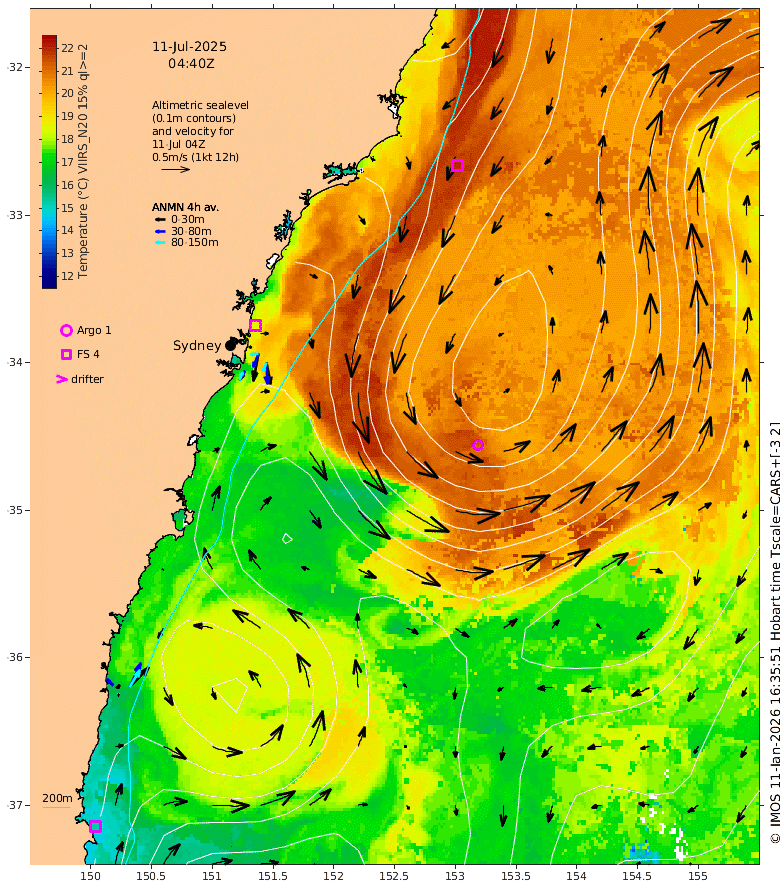The width and height of the screenshot is (780, 890).
Task: Click the ANMN 4h av. heading
Action: (x=185, y=207)
